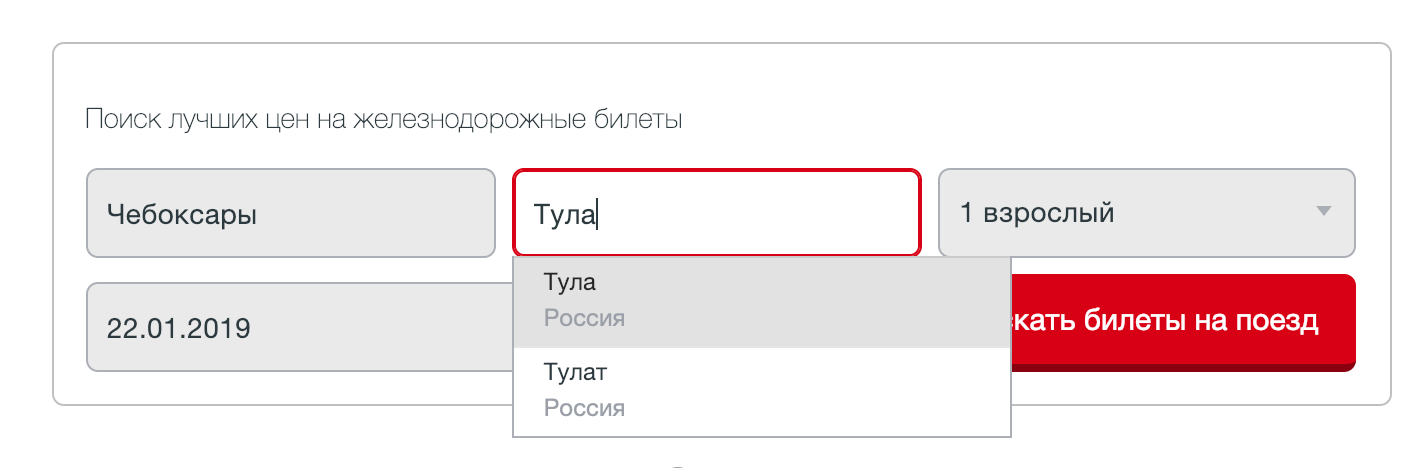Pick the highlighted first autocomplete row
The width and height of the screenshot is (1428, 468).
[762, 302]
